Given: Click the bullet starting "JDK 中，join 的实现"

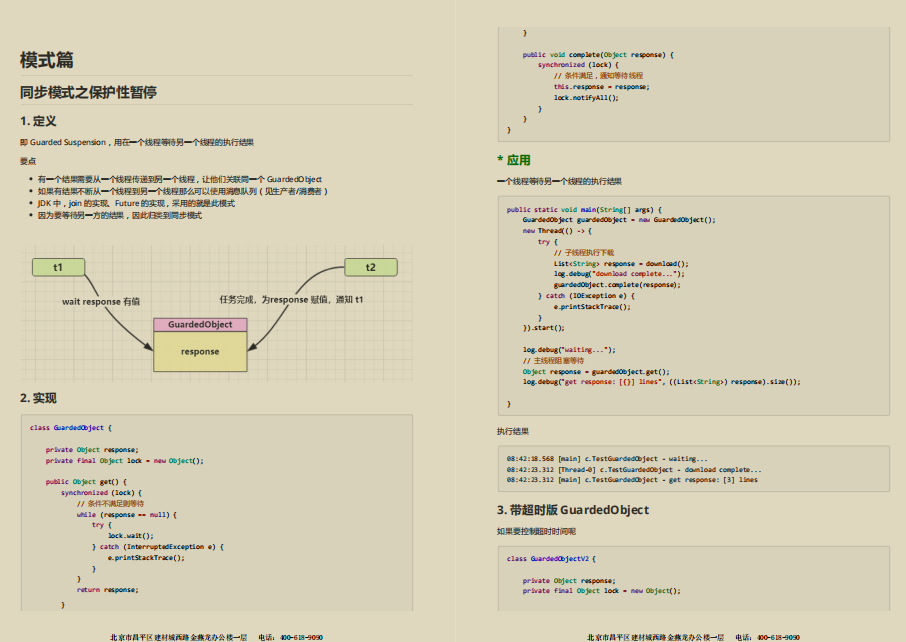Looking at the screenshot, I should click(x=136, y=203).
